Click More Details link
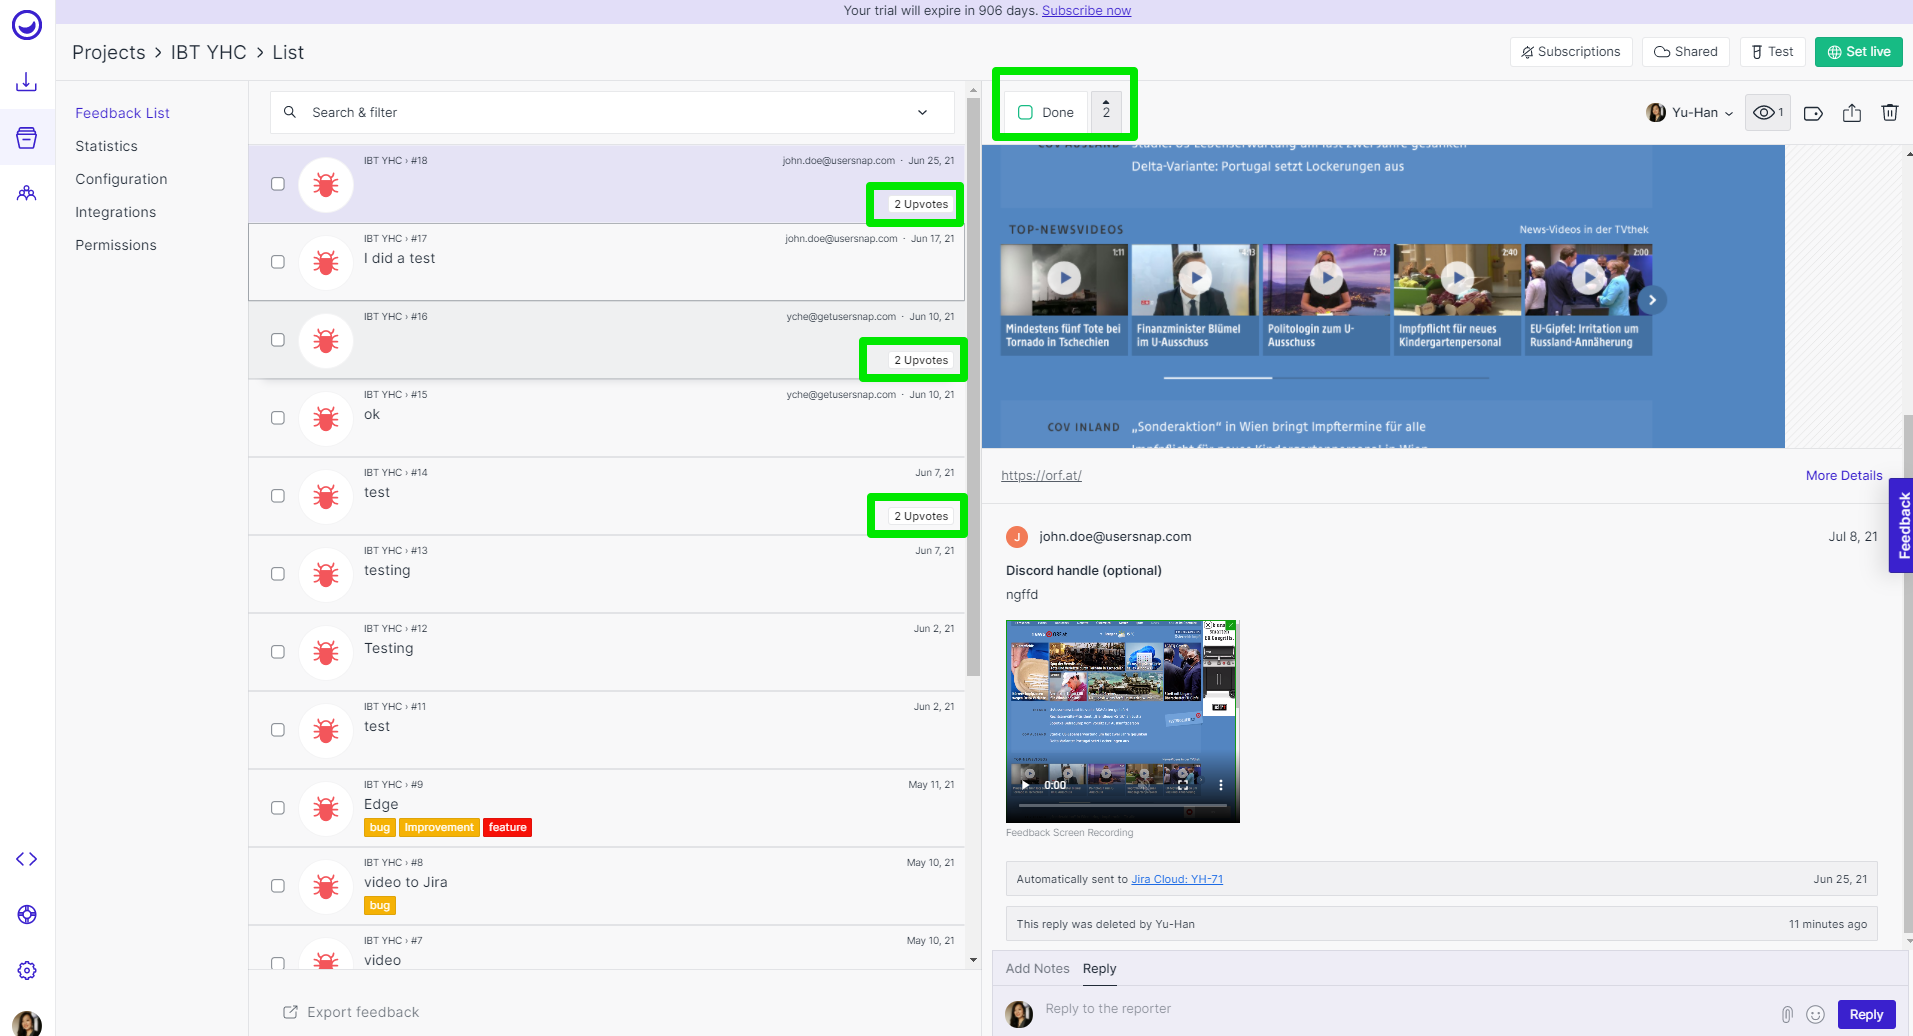This screenshot has width=1913, height=1036. [1844, 476]
